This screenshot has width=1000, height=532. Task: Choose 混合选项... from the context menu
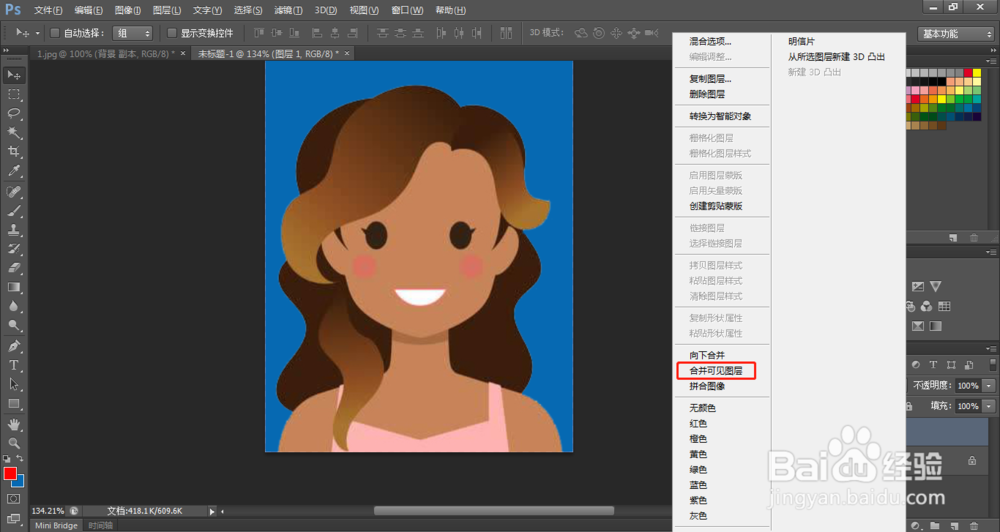(x=710, y=41)
